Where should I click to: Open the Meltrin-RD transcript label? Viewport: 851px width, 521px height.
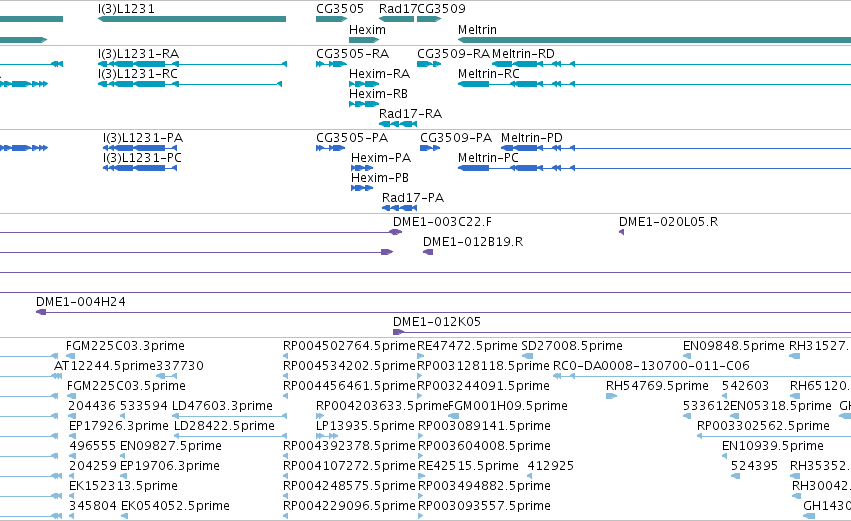click(x=523, y=54)
